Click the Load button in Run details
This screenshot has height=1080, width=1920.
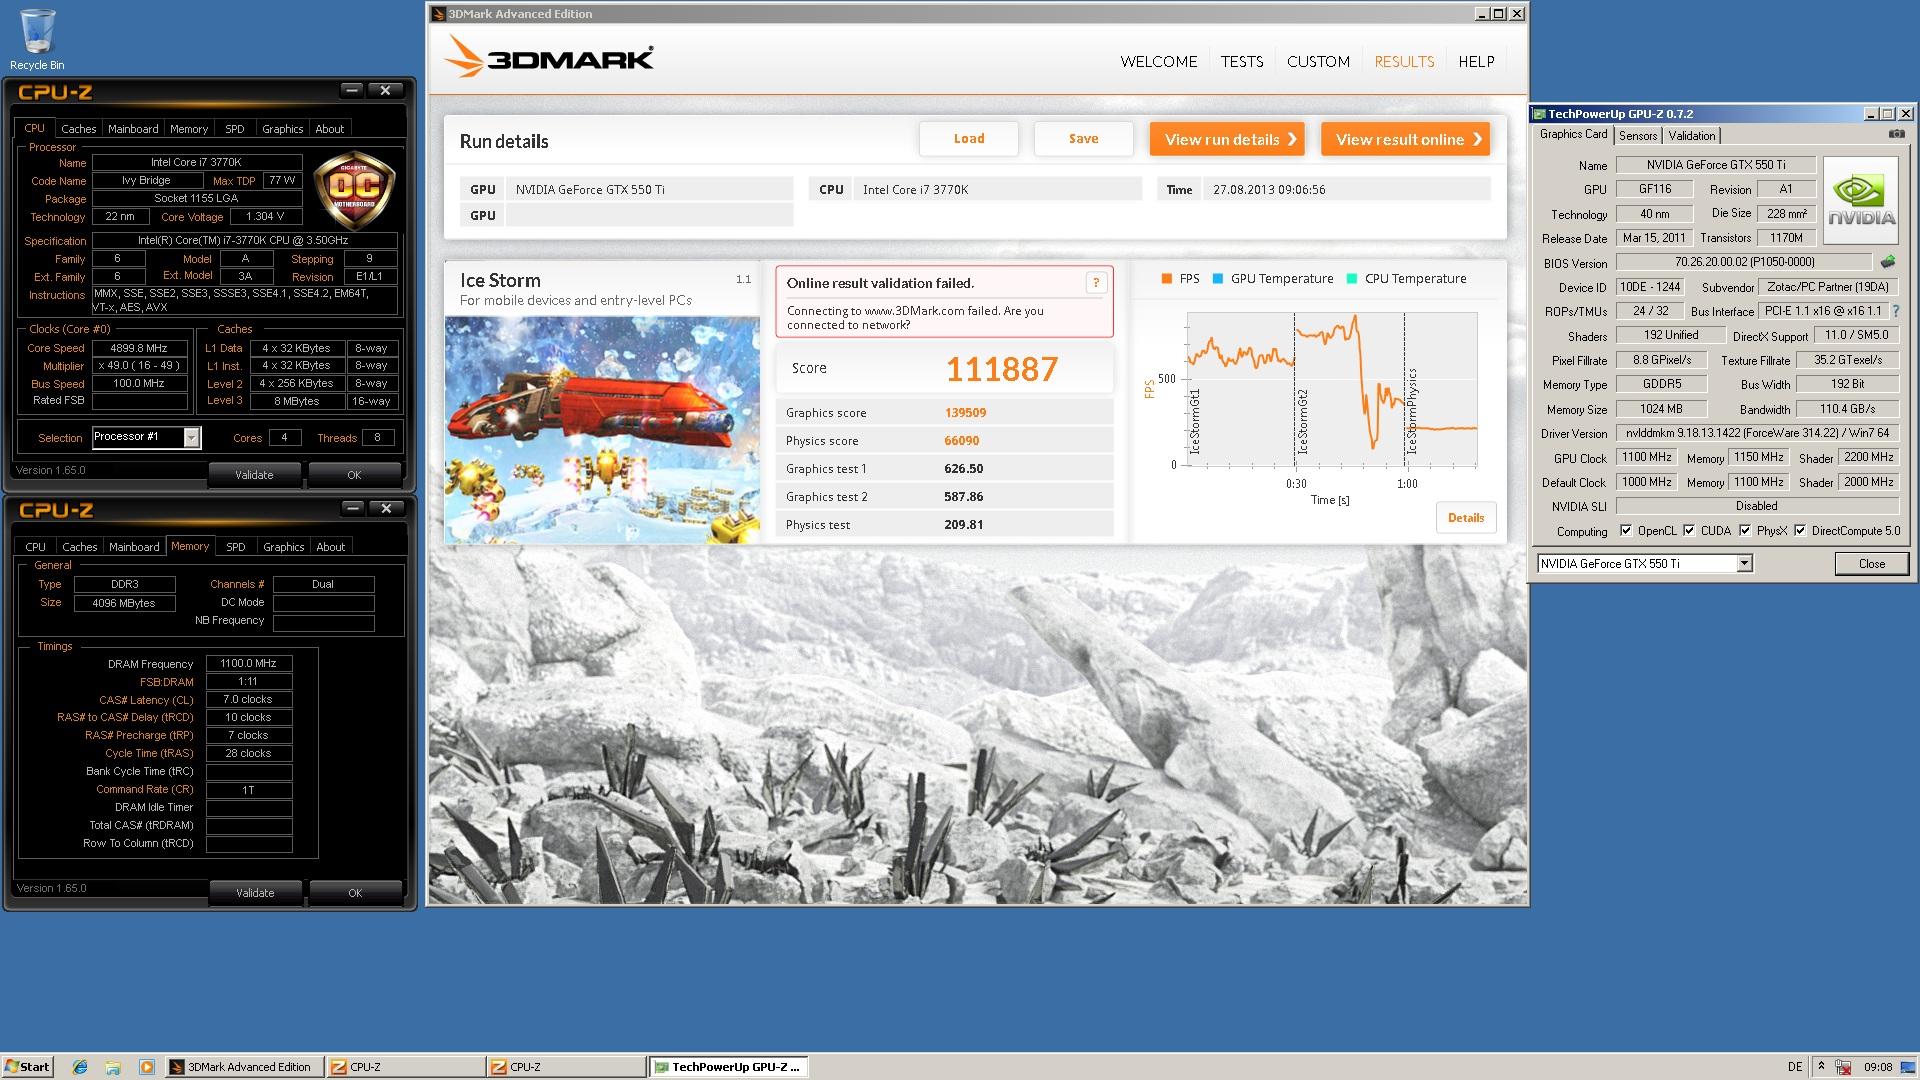click(969, 139)
